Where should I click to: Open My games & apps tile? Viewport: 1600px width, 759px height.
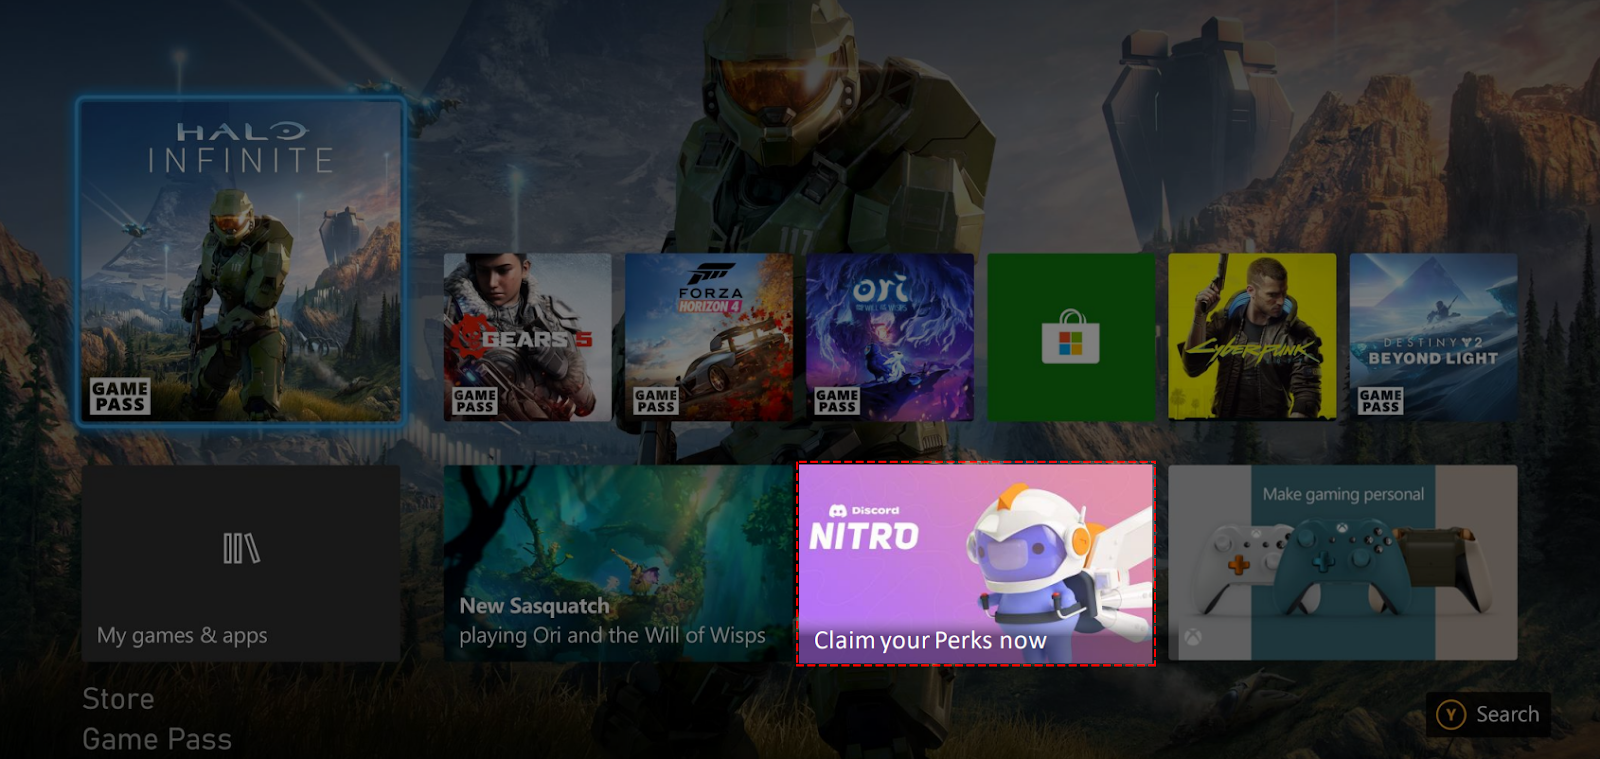coord(241,563)
